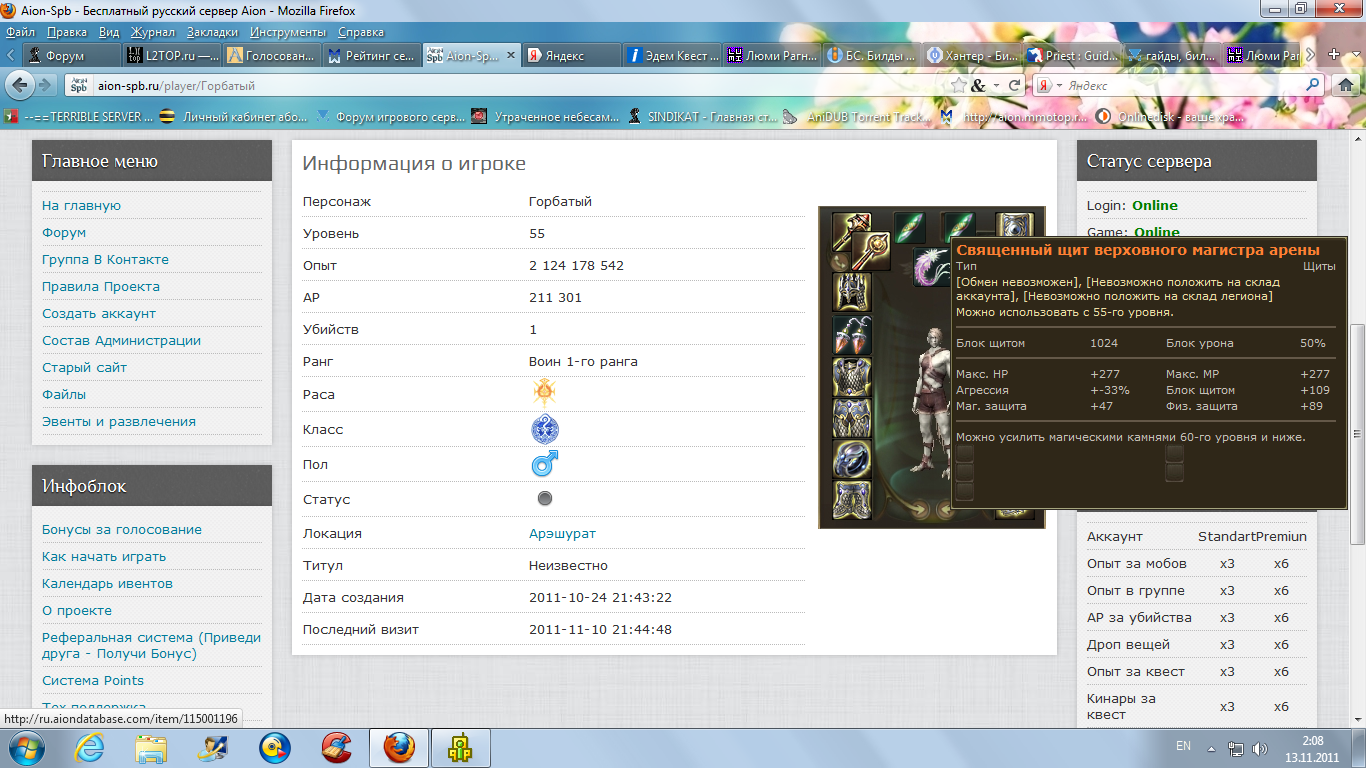Open Бонусы за голосование link
This screenshot has height=768, width=1366.
pos(122,529)
